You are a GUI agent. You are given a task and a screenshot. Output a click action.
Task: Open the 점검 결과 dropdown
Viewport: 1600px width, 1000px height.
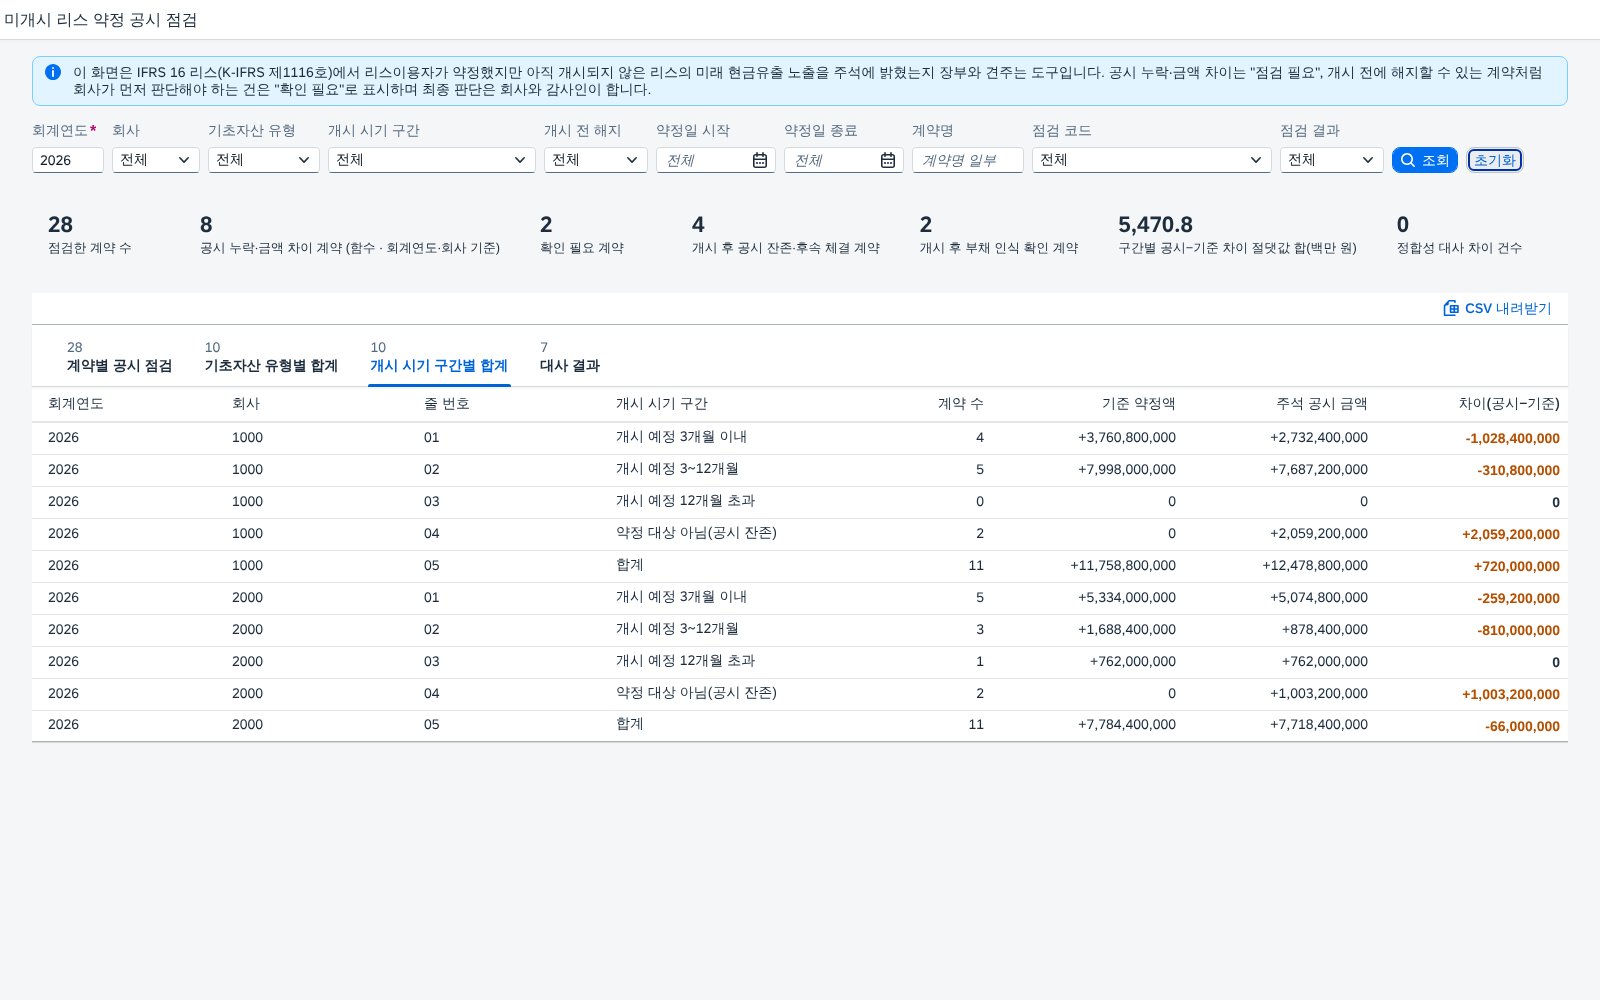click(x=1332, y=160)
